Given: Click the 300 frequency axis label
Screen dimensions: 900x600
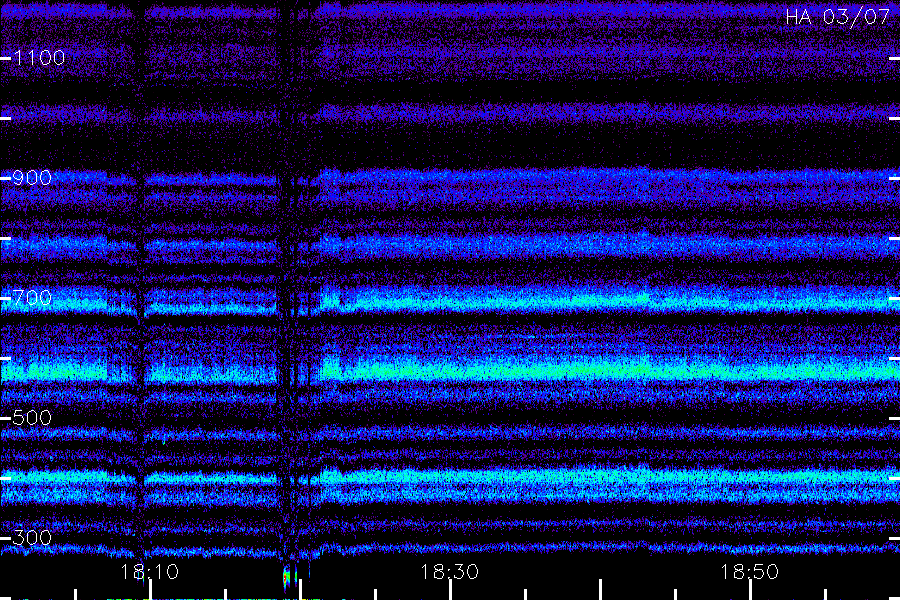Looking at the screenshot, I should pos(32,538).
